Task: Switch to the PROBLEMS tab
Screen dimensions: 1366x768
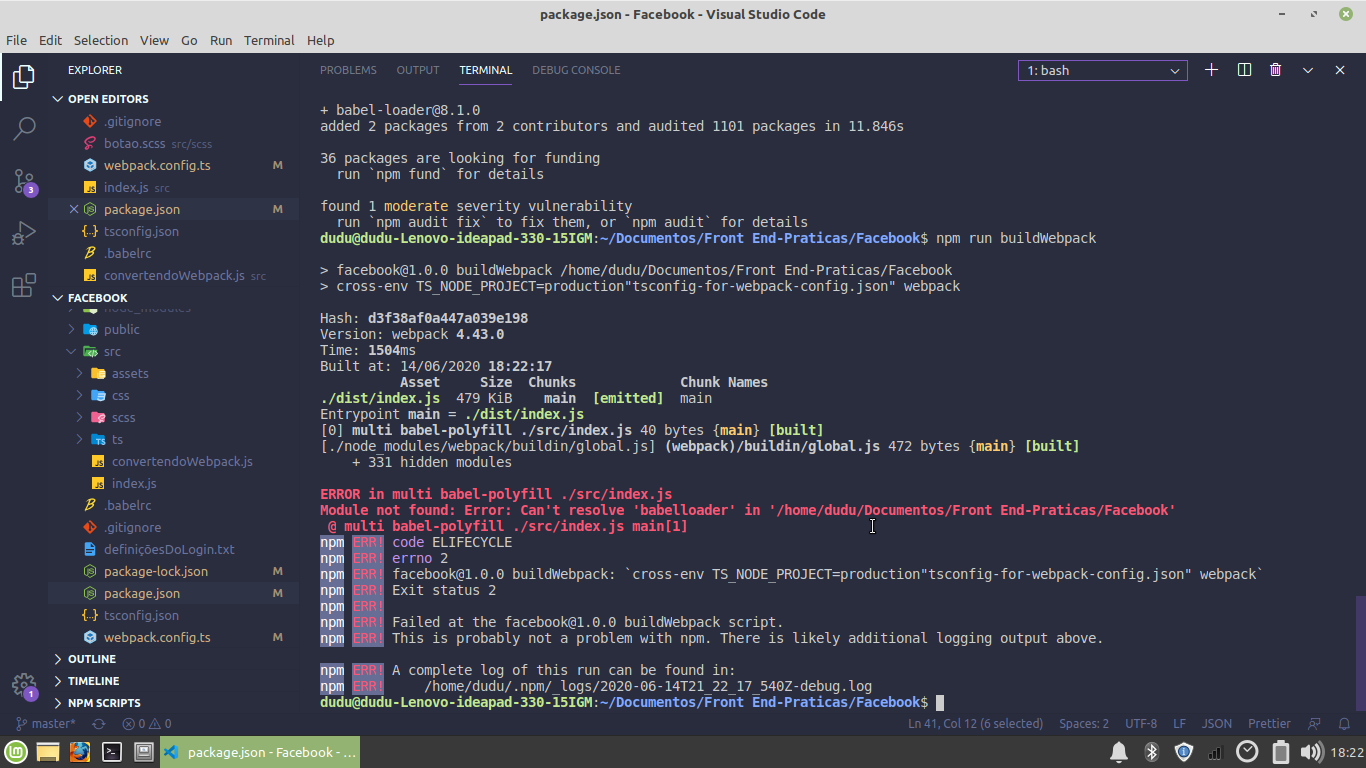Action: [348, 70]
